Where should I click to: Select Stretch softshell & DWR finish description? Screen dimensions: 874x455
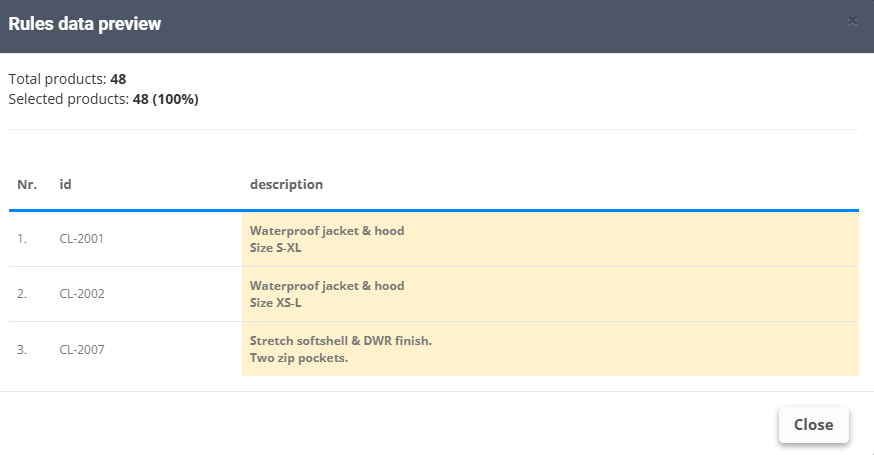(x=341, y=349)
